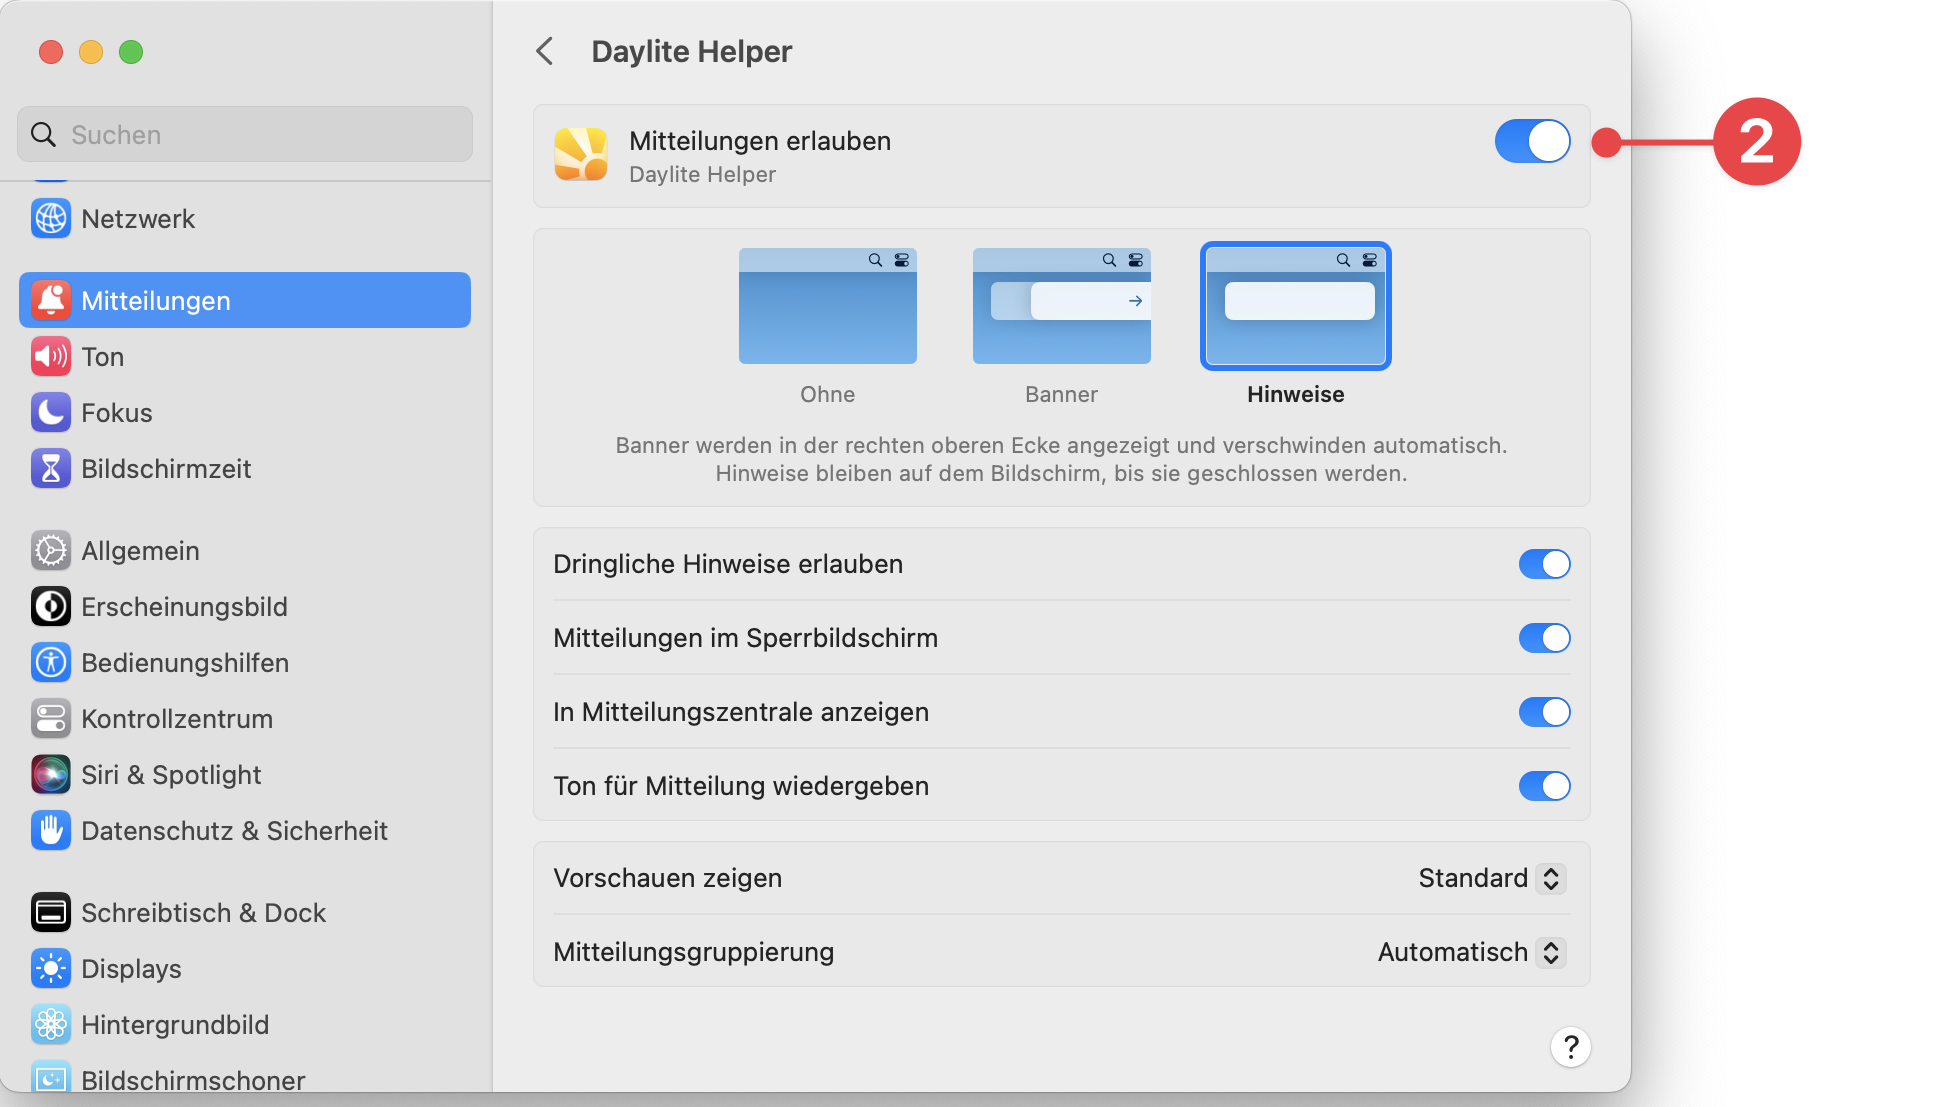
Task: Click the Kontrollzentrum icon
Action: (51, 719)
